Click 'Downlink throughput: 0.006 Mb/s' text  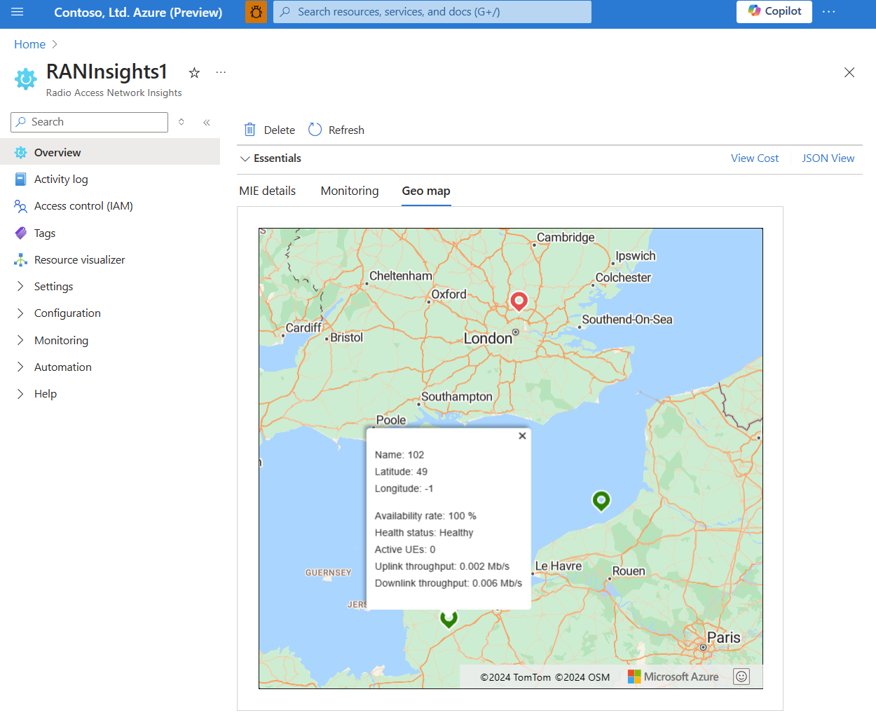click(x=448, y=583)
